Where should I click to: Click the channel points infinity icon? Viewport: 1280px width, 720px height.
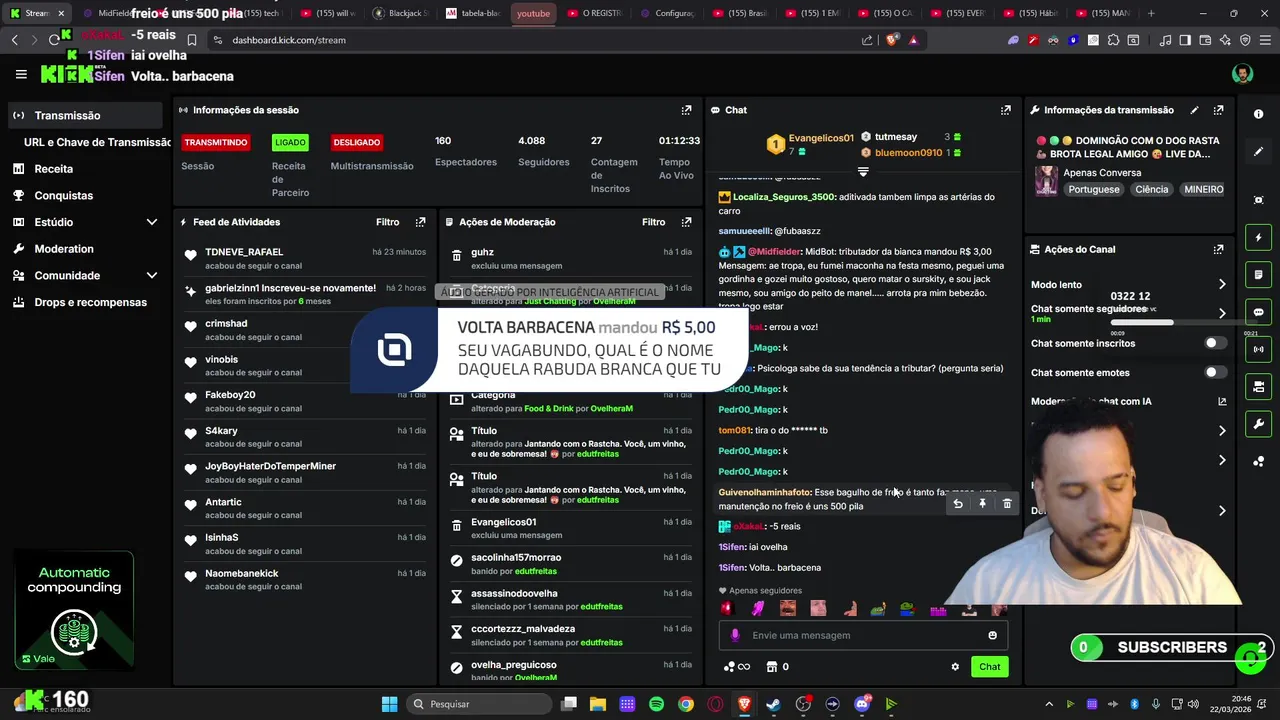click(736, 667)
